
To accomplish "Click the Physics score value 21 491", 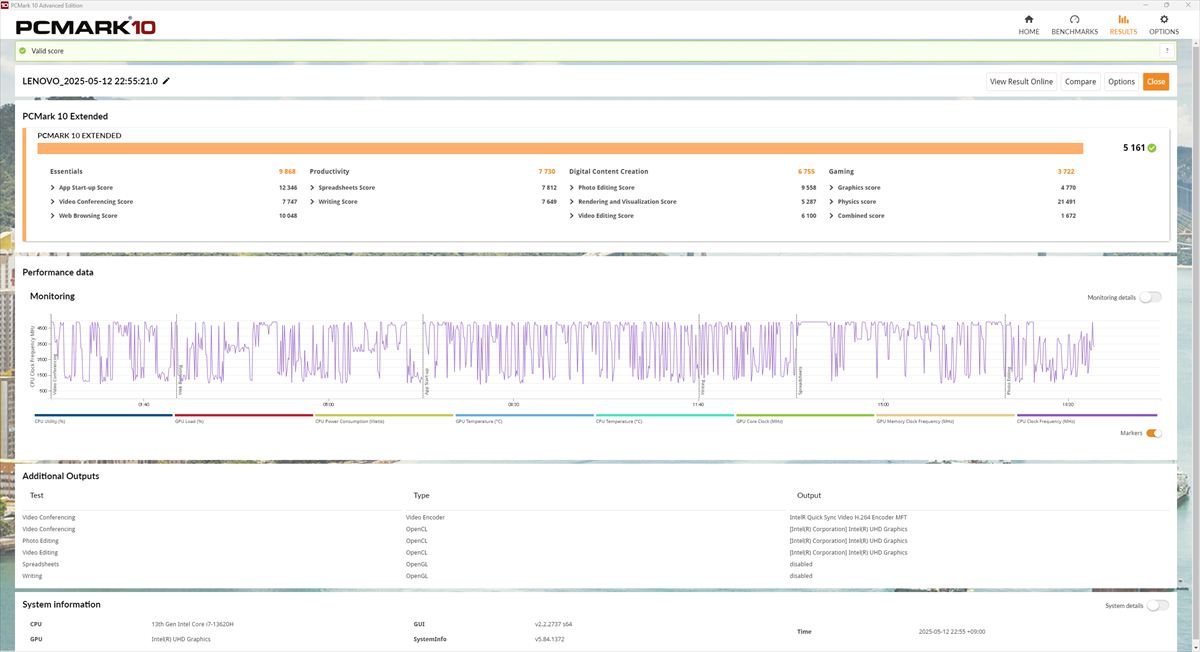I will tap(1067, 201).
